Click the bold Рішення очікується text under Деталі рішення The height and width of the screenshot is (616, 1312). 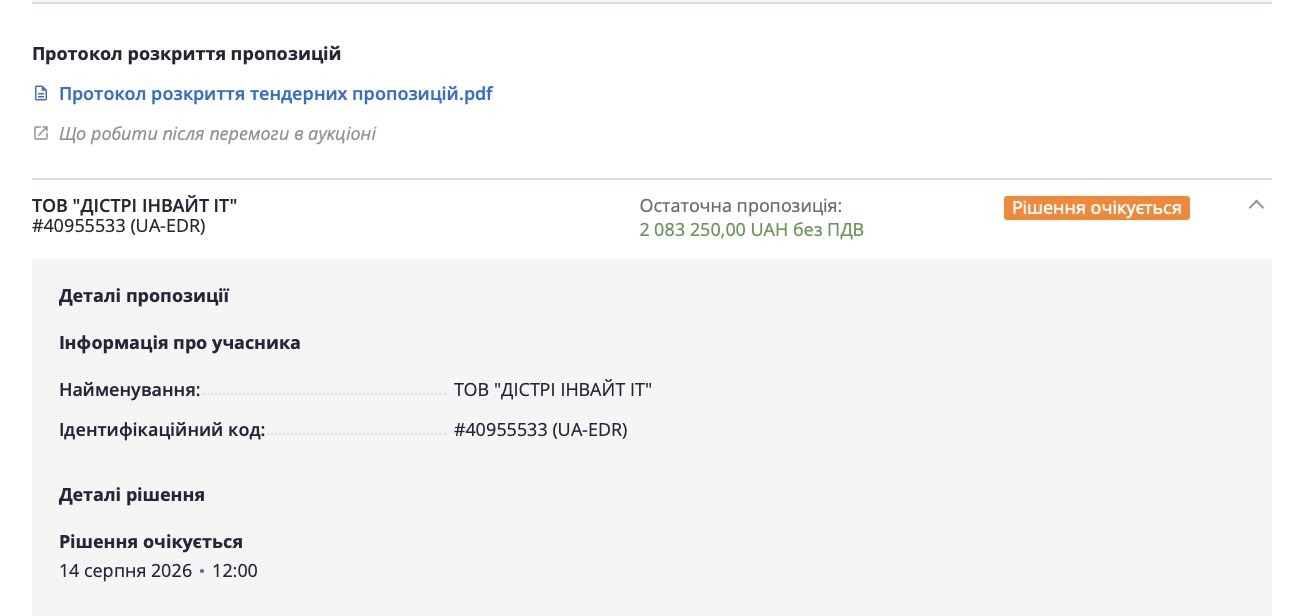click(x=151, y=542)
